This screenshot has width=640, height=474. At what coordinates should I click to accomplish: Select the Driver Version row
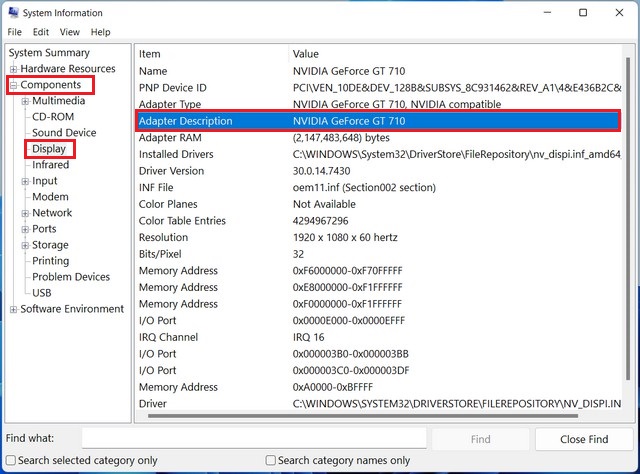[x=378, y=171]
